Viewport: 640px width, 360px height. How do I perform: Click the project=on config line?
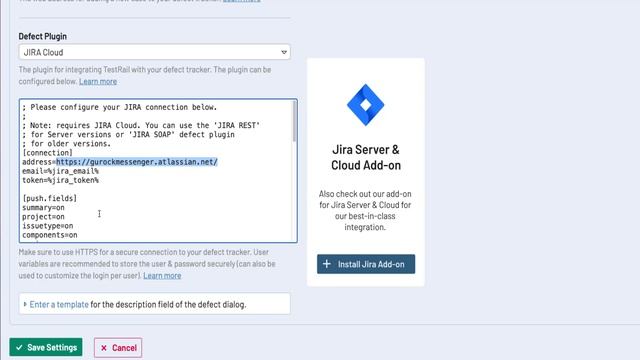[x=43, y=217]
